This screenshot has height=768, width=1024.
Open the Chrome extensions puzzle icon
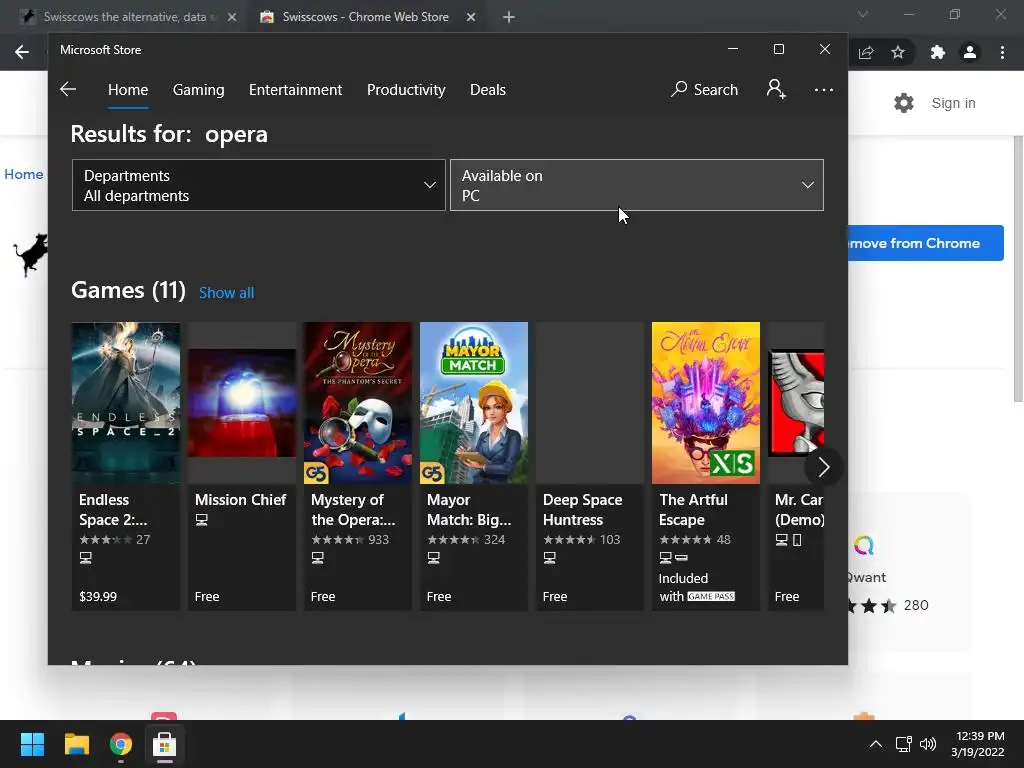tap(938, 52)
